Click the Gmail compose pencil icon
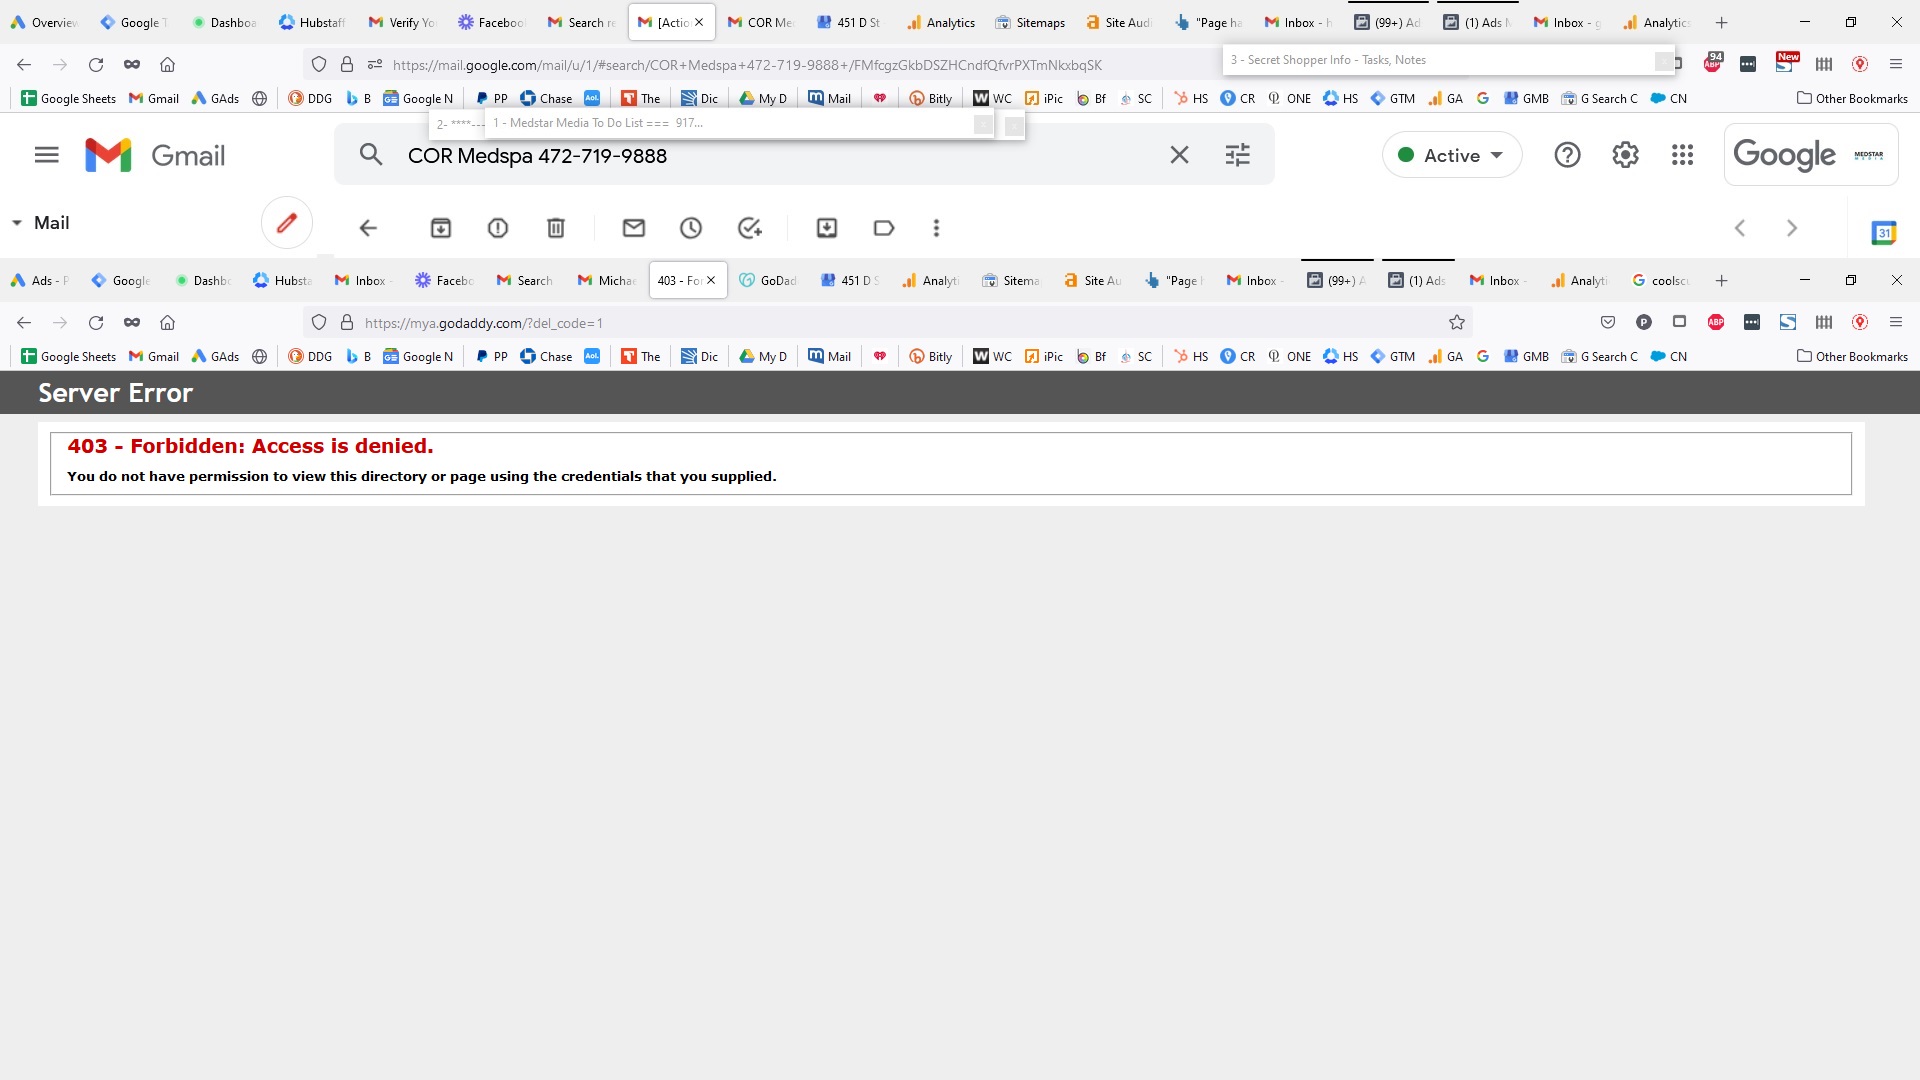This screenshot has height=1080, width=1920. 287,223
